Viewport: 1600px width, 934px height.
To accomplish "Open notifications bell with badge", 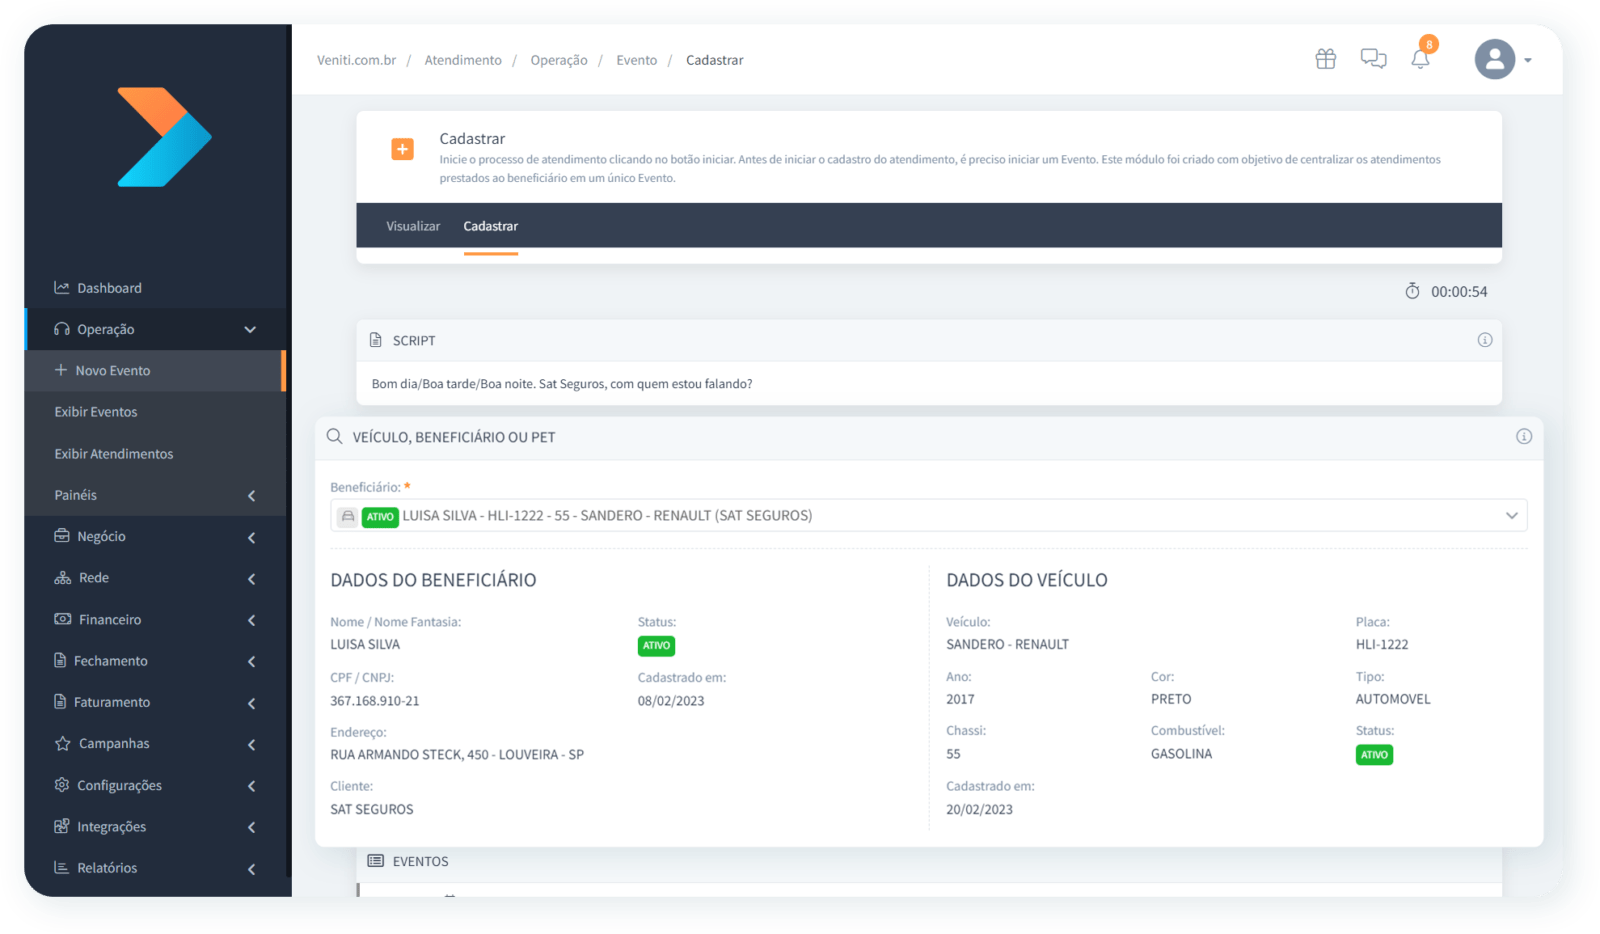I will coord(1421,56).
